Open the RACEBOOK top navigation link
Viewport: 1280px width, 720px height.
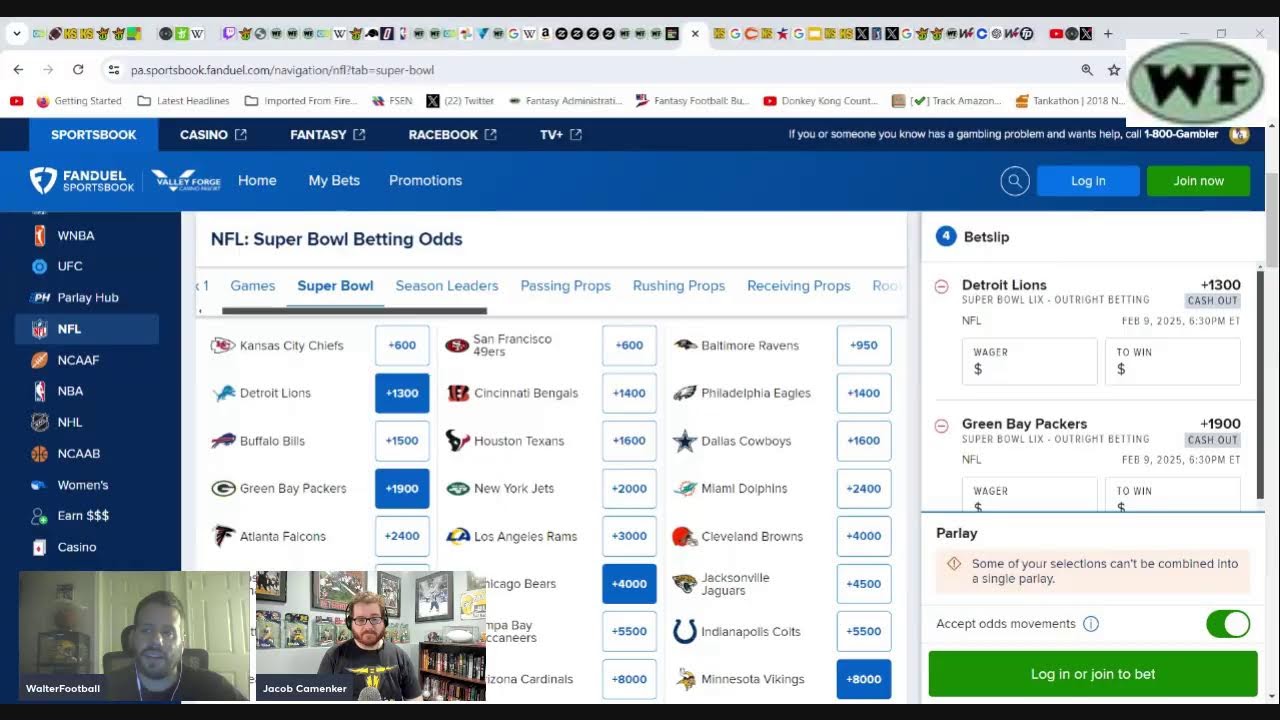click(x=453, y=135)
